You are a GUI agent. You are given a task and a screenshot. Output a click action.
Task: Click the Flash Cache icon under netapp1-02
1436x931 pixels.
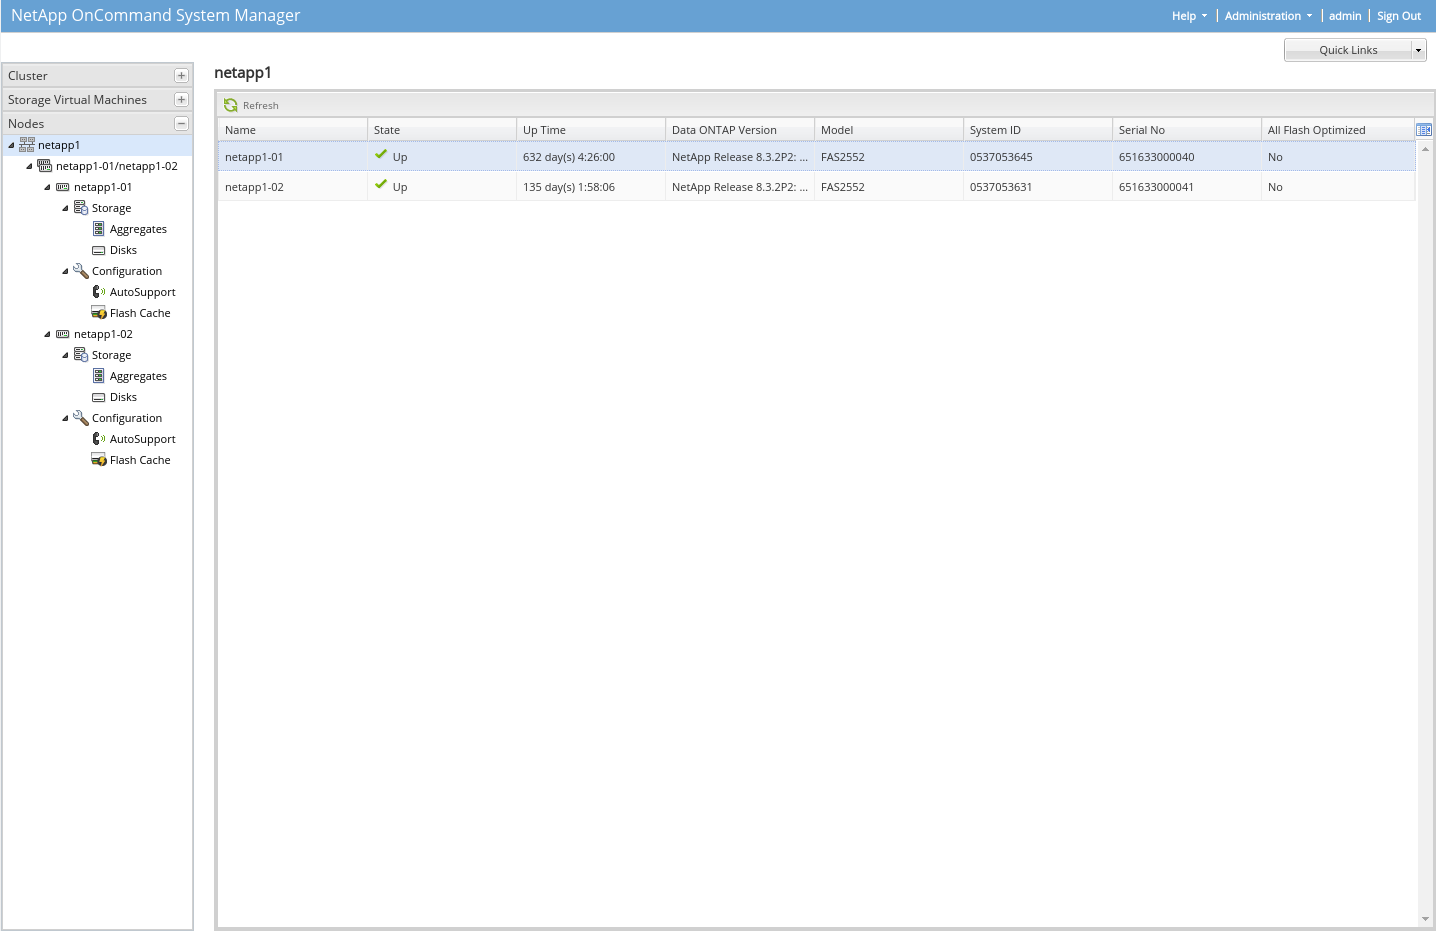pos(99,460)
